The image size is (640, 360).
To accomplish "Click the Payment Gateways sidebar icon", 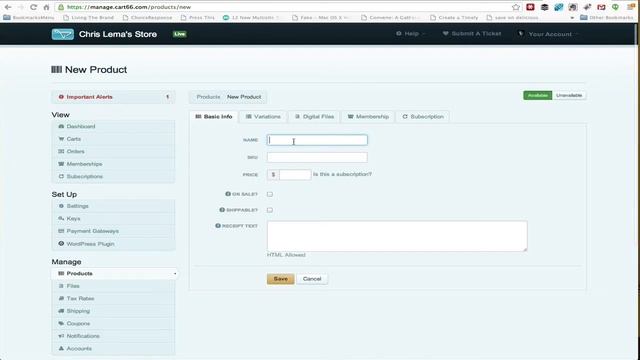I will coord(61,231).
